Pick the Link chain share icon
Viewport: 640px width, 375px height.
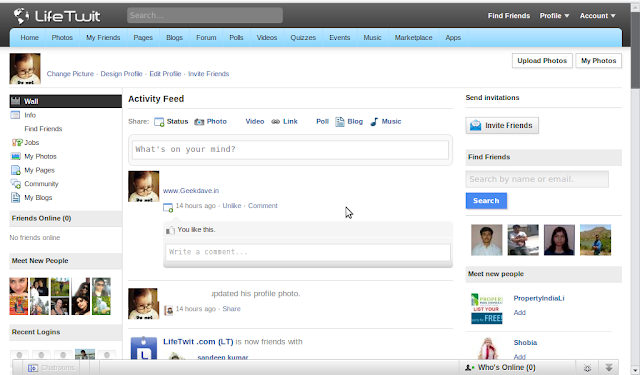[x=276, y=122]
